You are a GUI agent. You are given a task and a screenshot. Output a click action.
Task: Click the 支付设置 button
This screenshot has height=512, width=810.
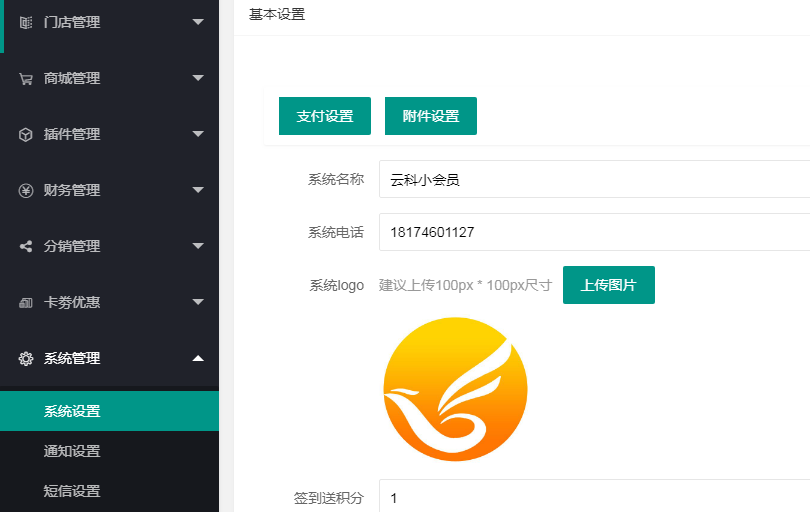(x=325, y=116)
